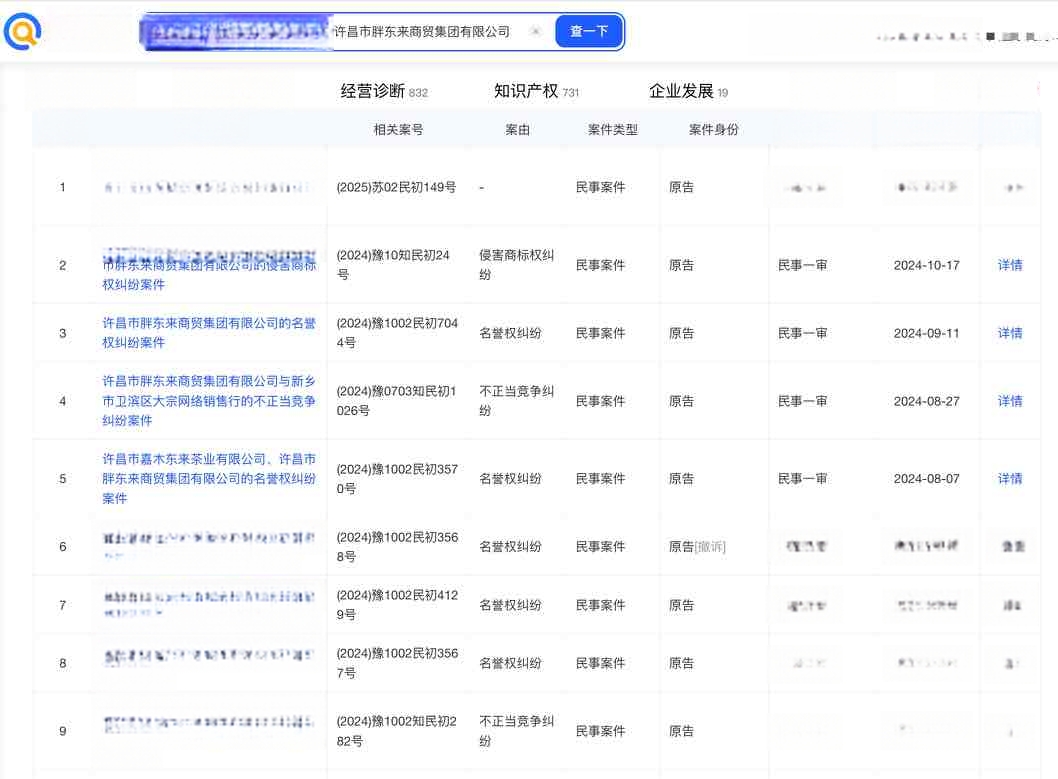Click 名誉权纠纷 cause in row 7
The width and height of the screenshot is (1058, 779).
click(x=510, y=605)
